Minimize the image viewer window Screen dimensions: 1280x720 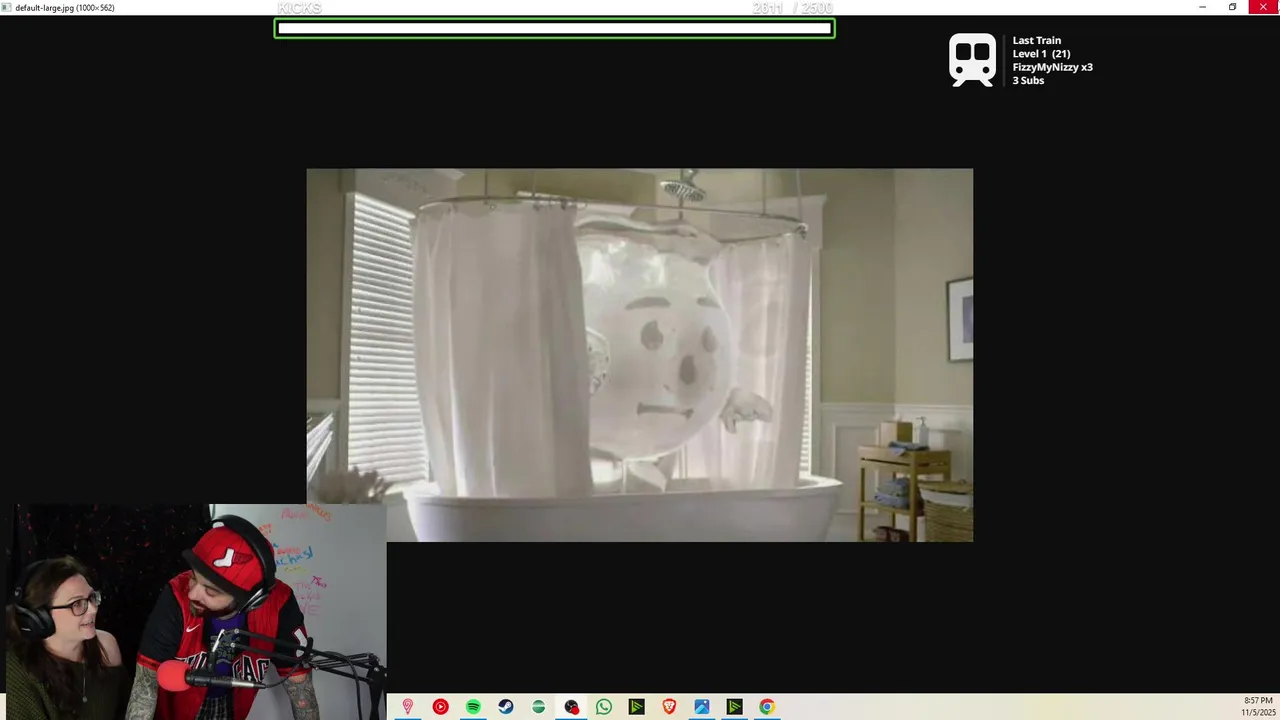(1202, 7)
